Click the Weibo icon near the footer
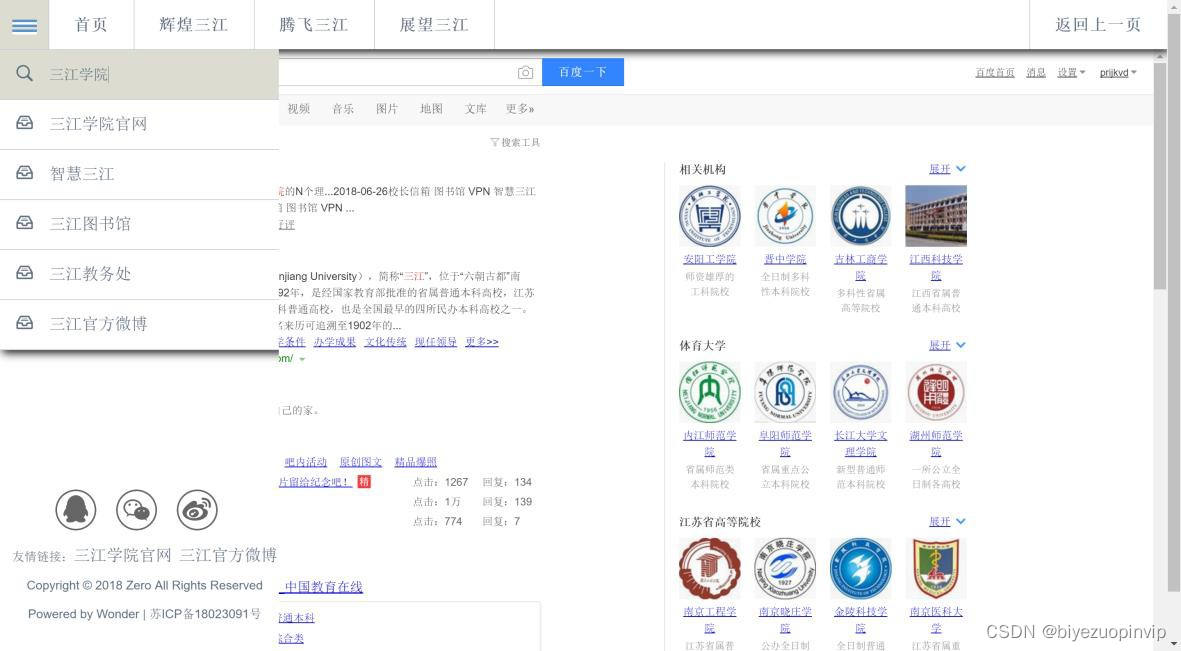Image resolution: width=1181 pixels, height=651 pixels. [197, 510]
